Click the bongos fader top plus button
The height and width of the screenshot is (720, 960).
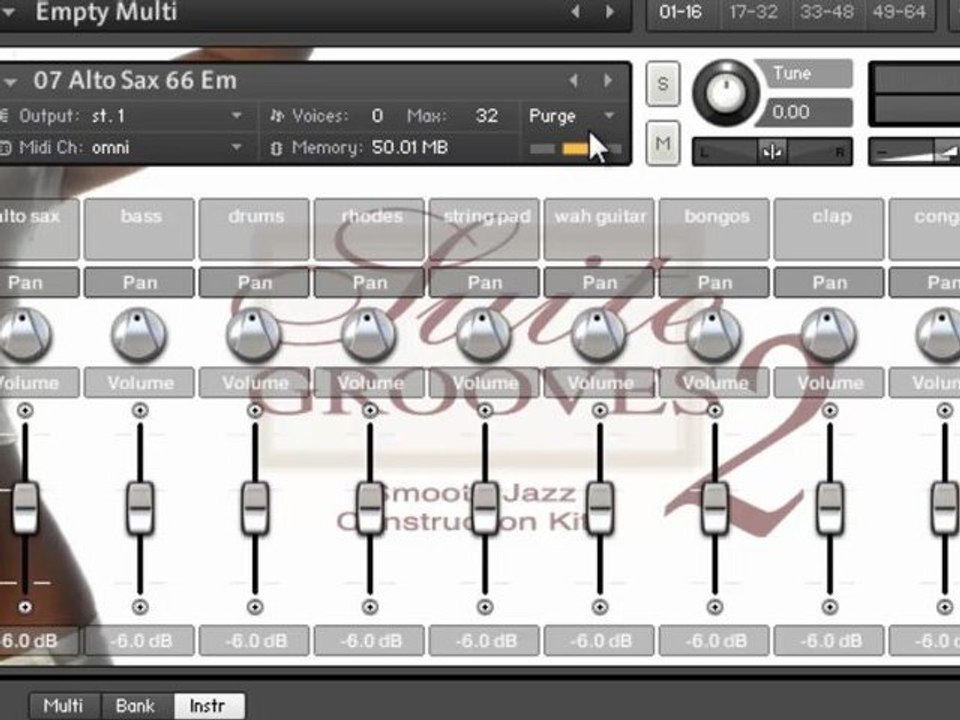[x=715, y=410]
